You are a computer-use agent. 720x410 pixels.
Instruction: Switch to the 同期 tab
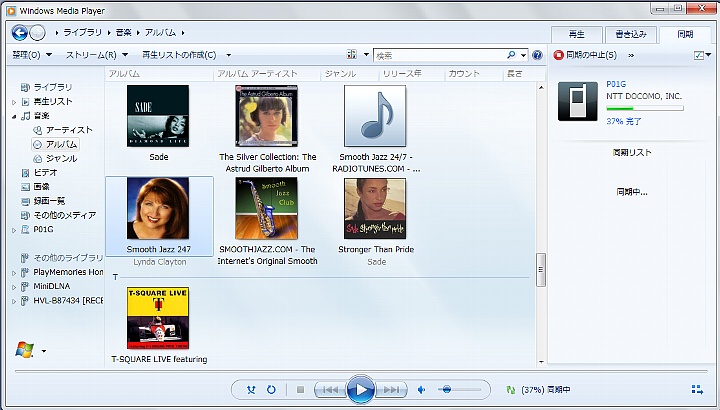(685, 34)
